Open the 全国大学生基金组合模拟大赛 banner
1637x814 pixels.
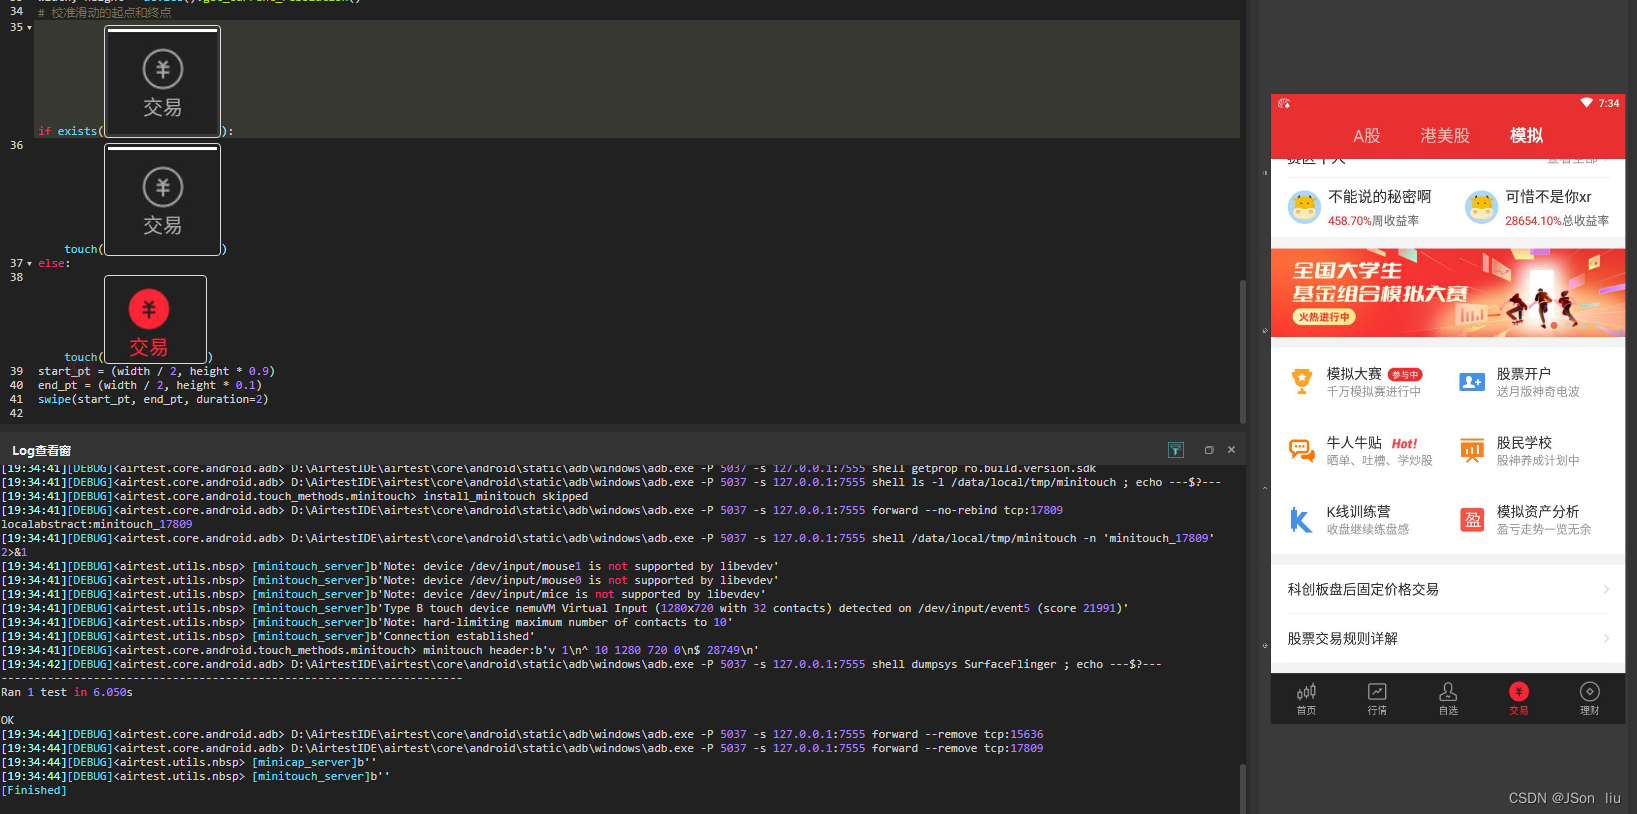[1448, 292]
